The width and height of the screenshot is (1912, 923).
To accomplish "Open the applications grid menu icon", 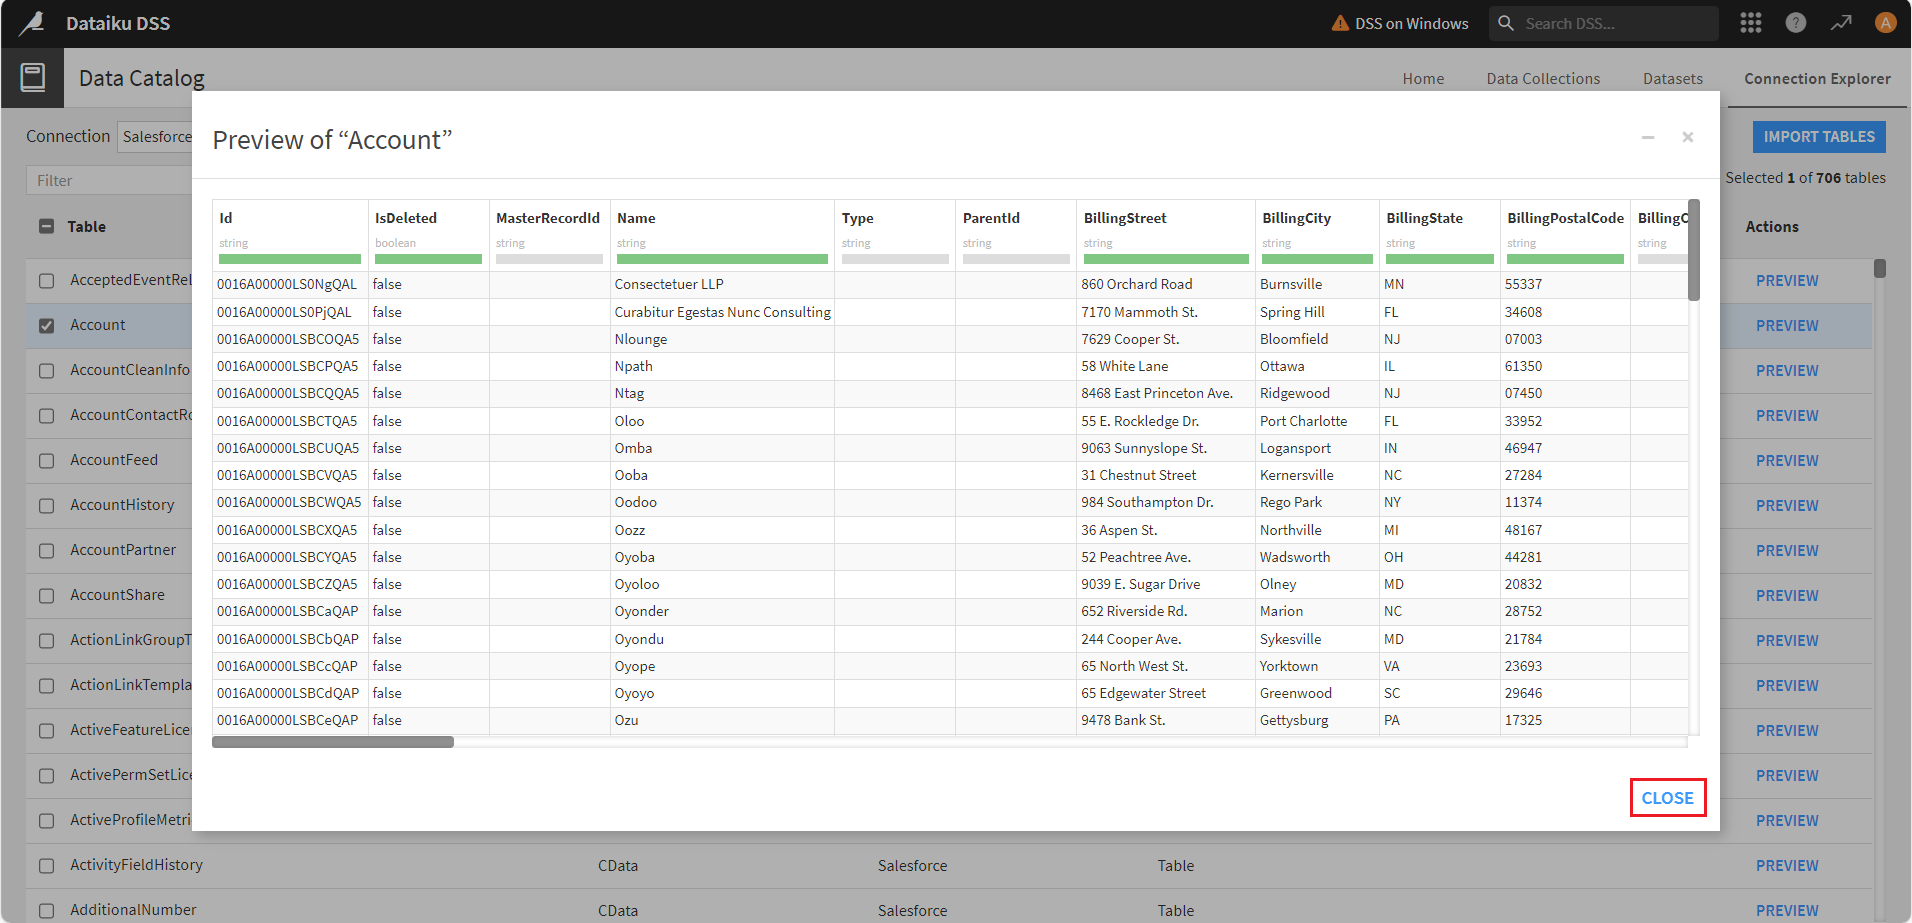I will tap(1750, 23).
